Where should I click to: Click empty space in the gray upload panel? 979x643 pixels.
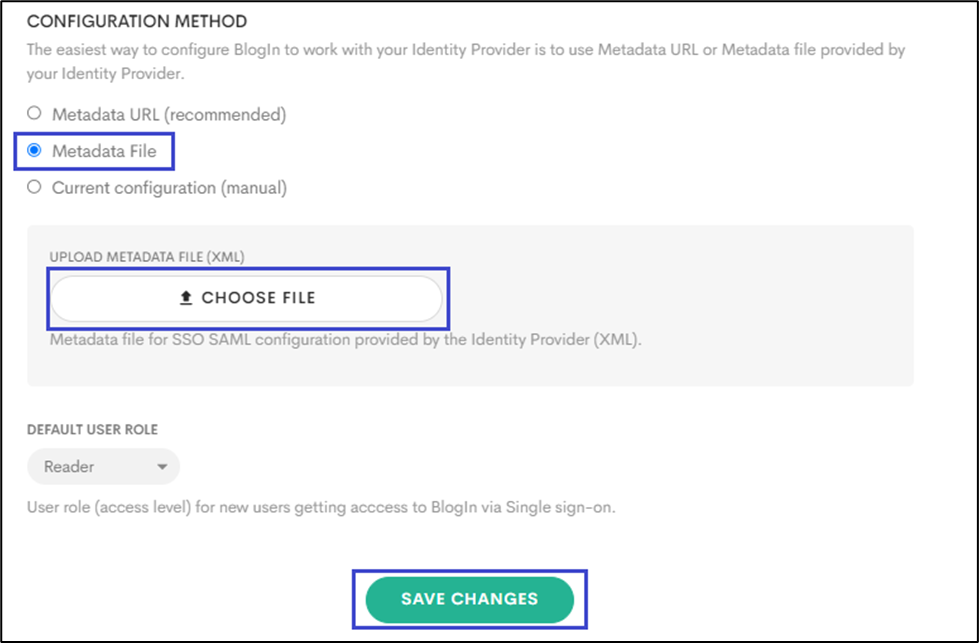pyautogui.click(x=680, y=300)
